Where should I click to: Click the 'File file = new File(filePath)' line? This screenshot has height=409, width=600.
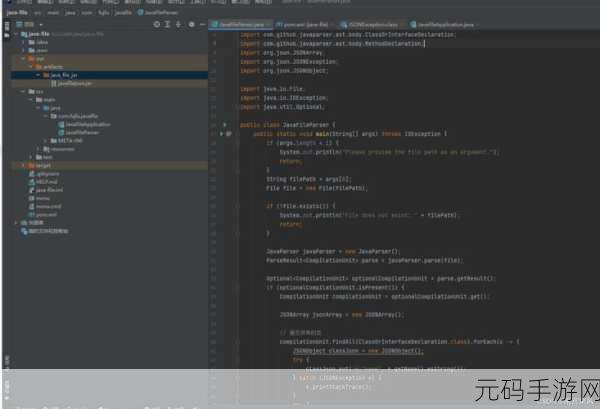(317, 188)
